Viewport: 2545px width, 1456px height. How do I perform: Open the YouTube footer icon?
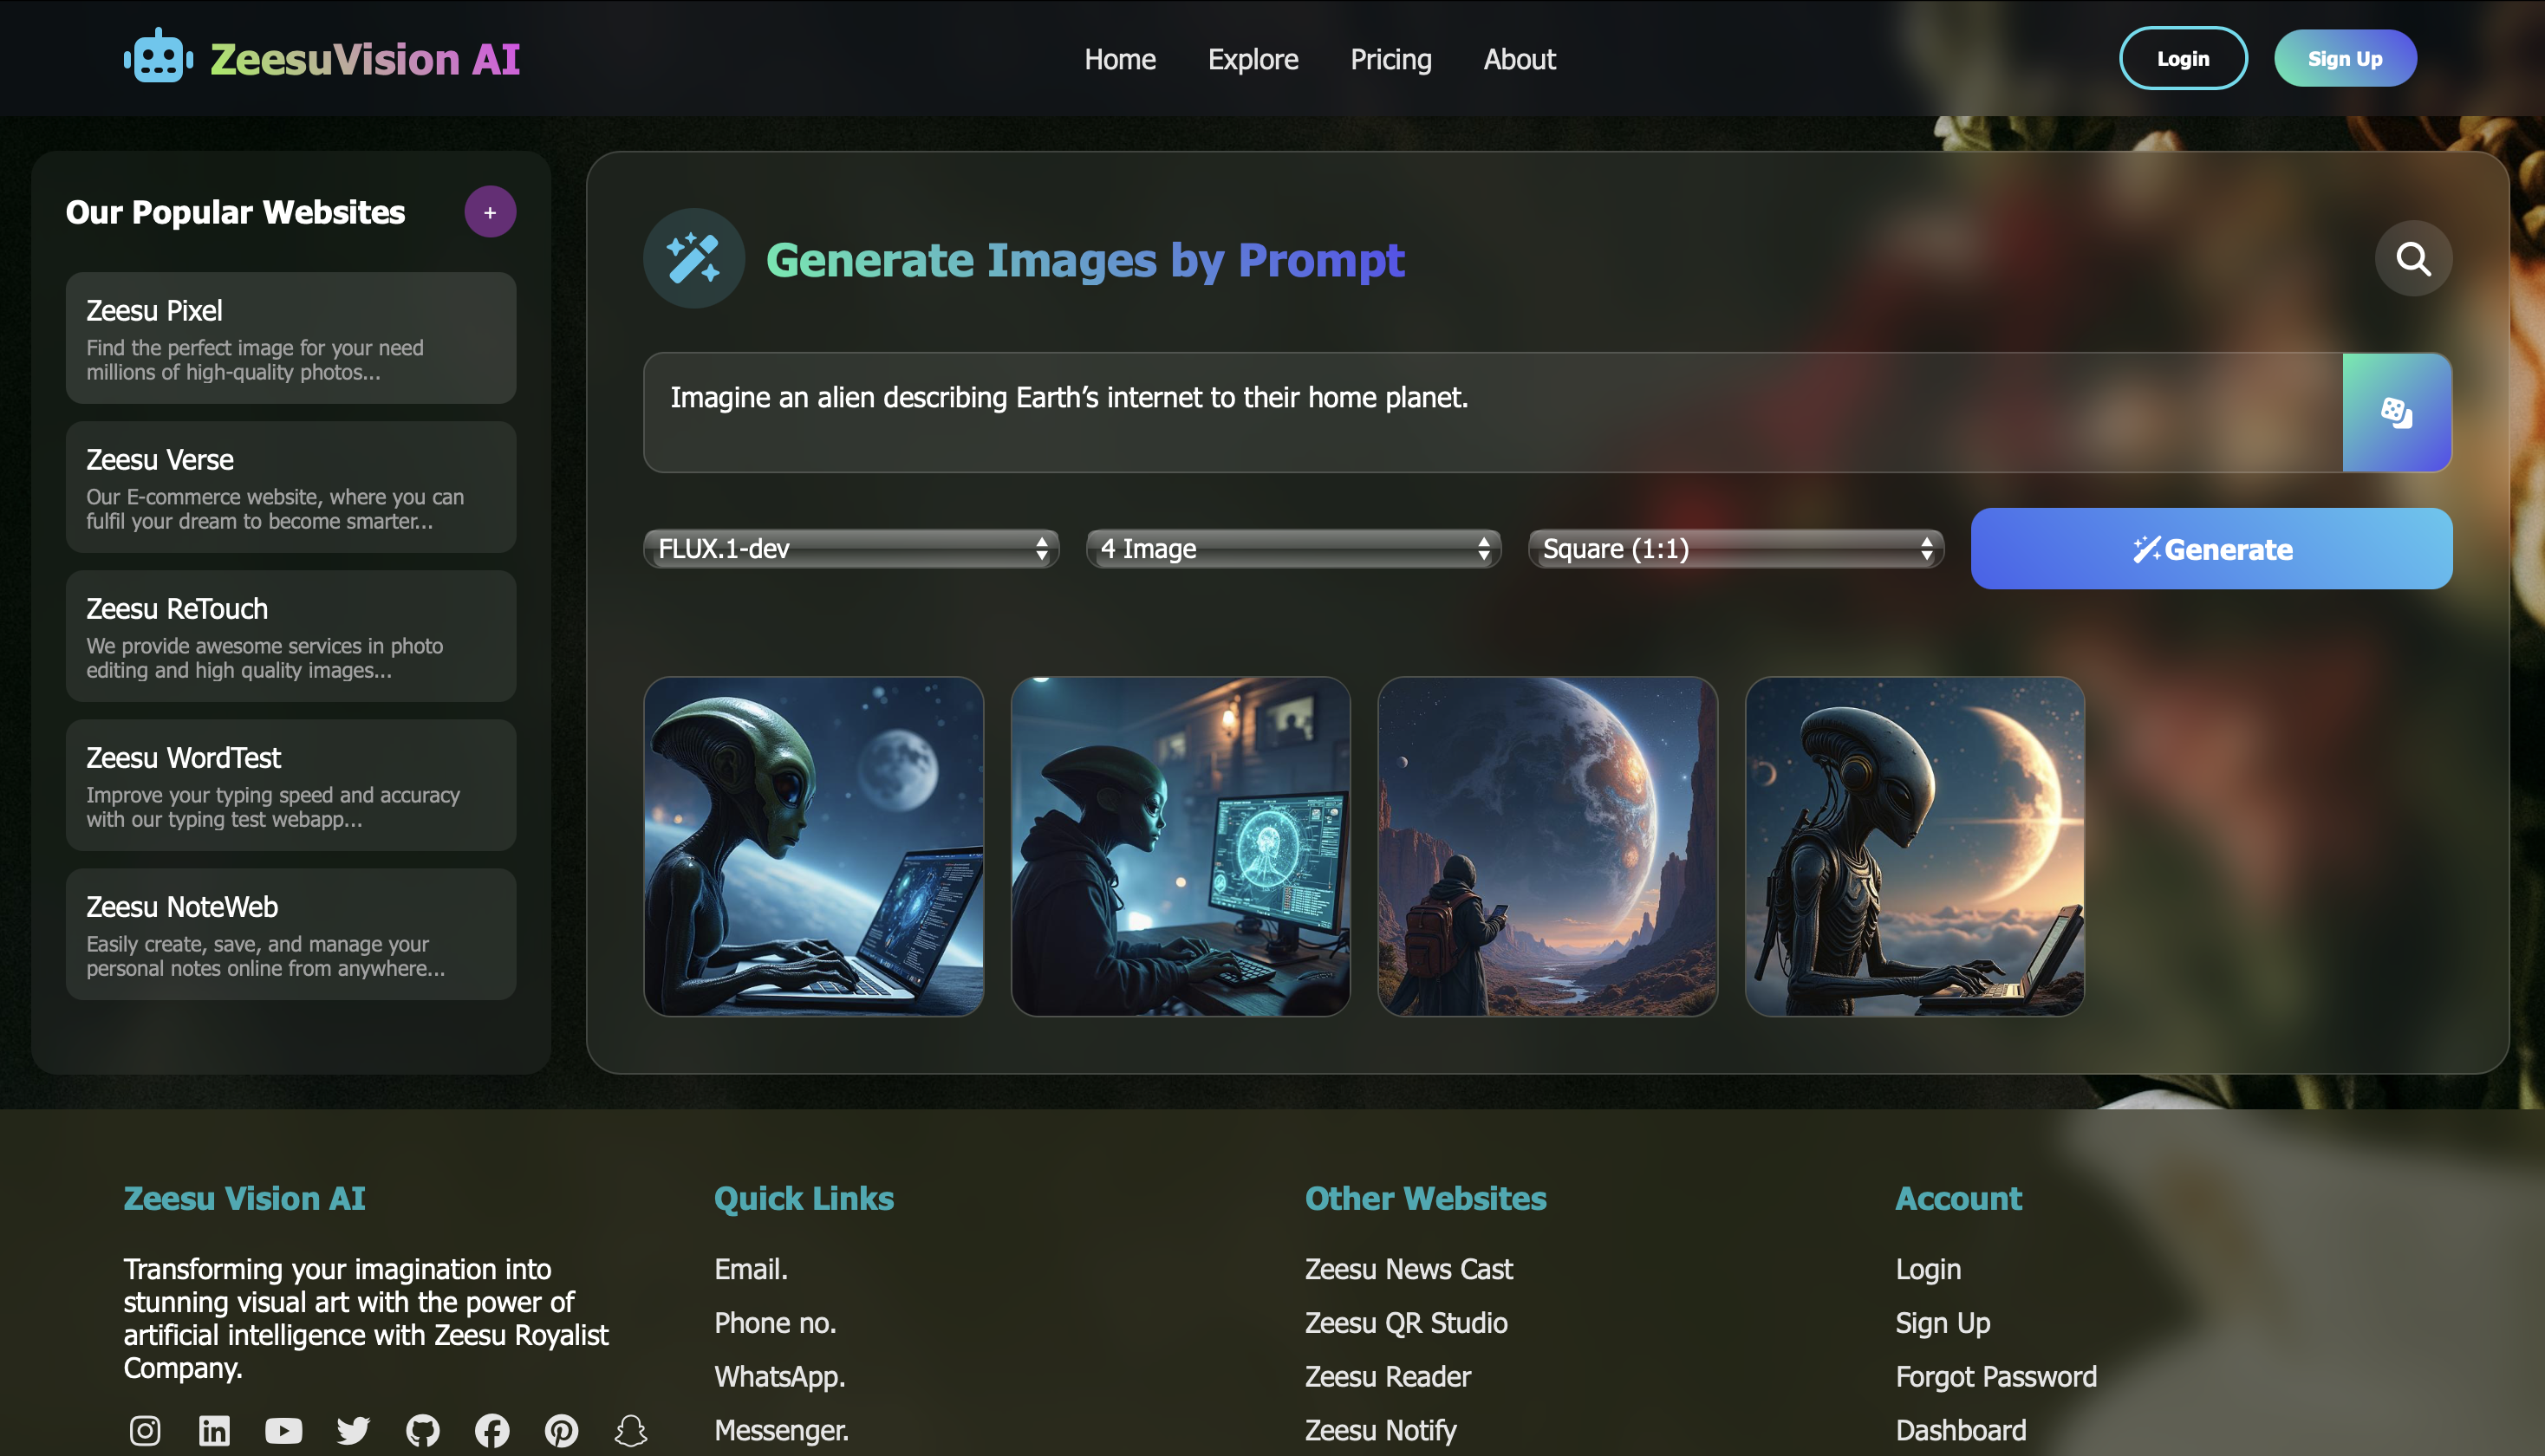(x=284, y=1431)
